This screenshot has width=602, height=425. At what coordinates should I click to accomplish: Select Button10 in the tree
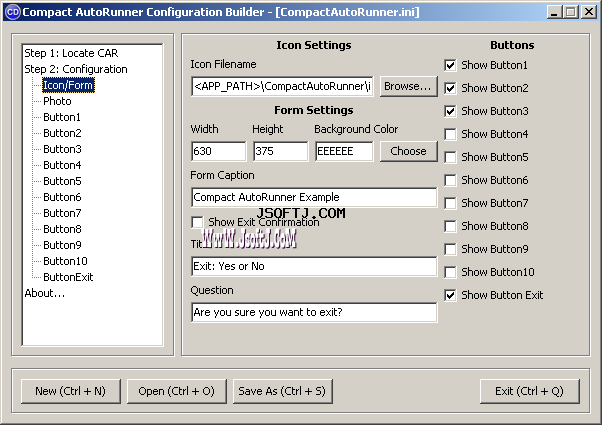(x=65, y=261)
